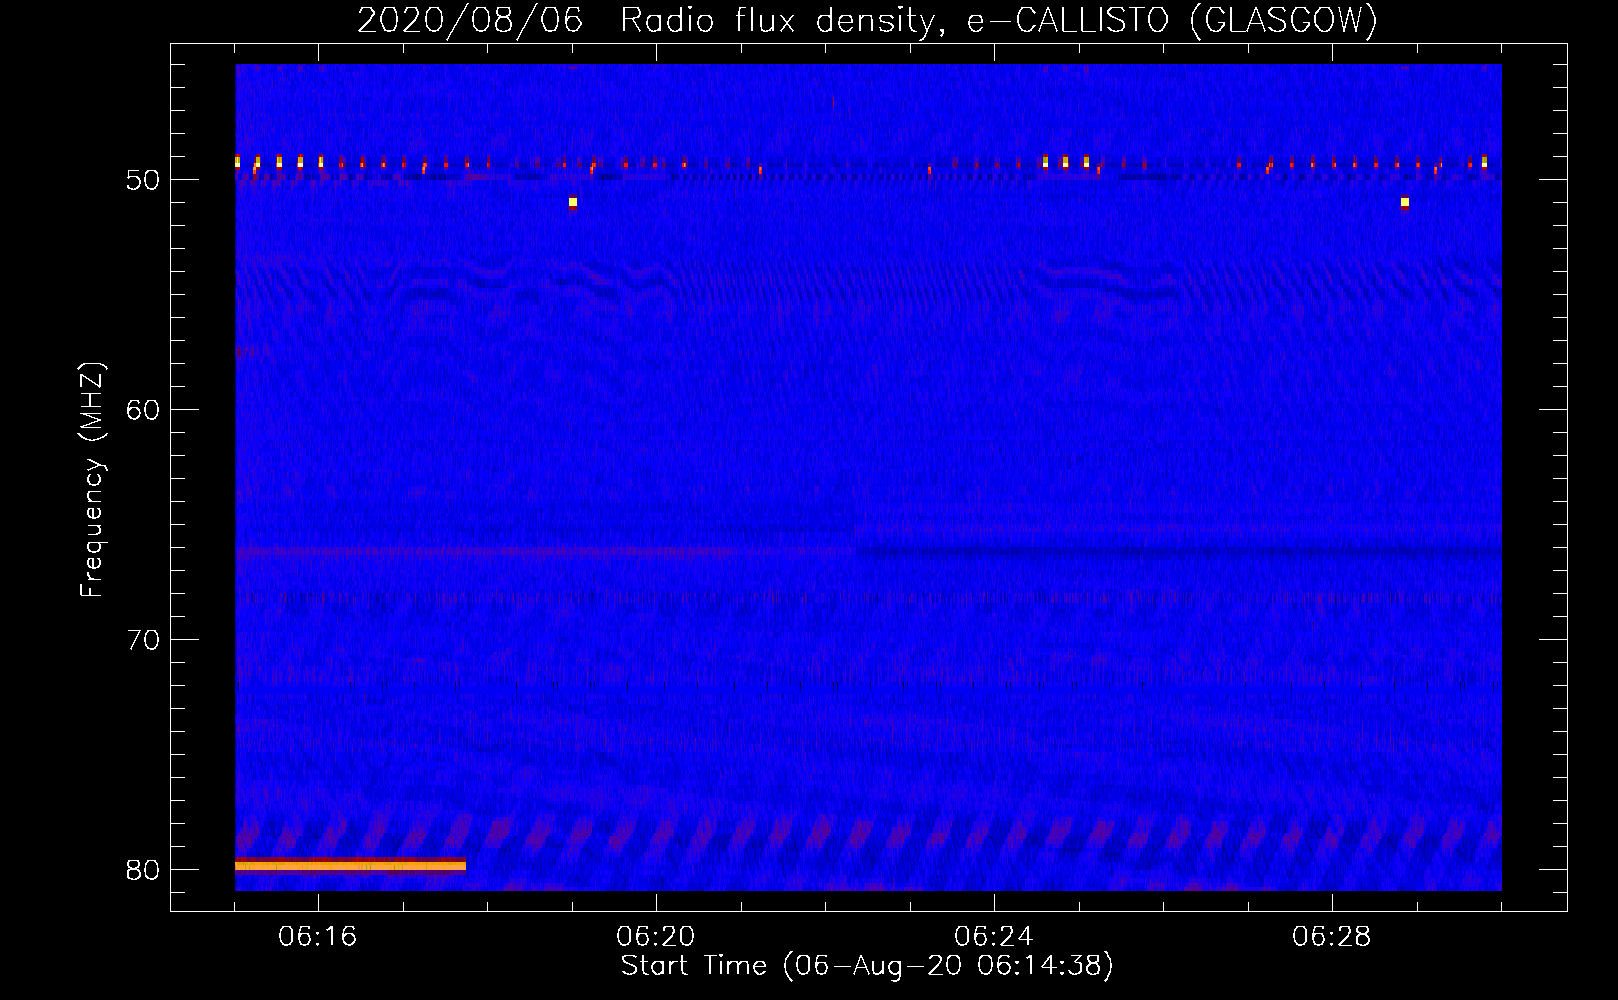1618x1000 pixels.
Task: Click the "Frequency (MHZ)" axis label
Action: [x=92, y=480]
